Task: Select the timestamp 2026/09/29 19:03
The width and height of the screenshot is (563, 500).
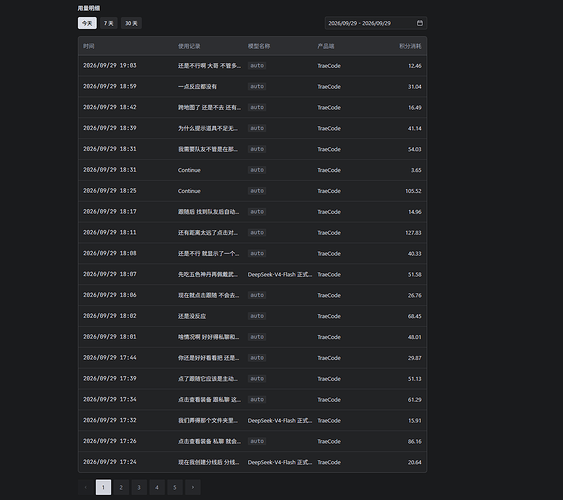Action: pos(110,65)
